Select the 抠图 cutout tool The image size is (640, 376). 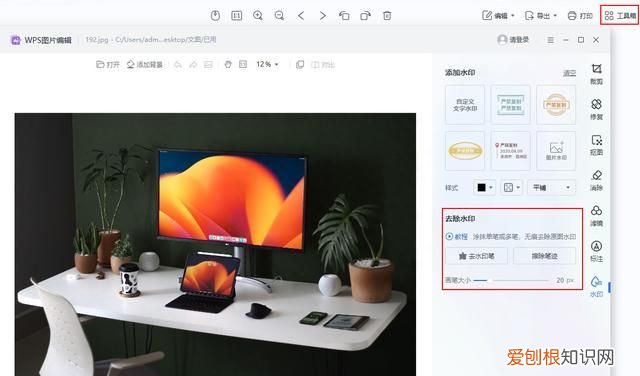(596, 145)
